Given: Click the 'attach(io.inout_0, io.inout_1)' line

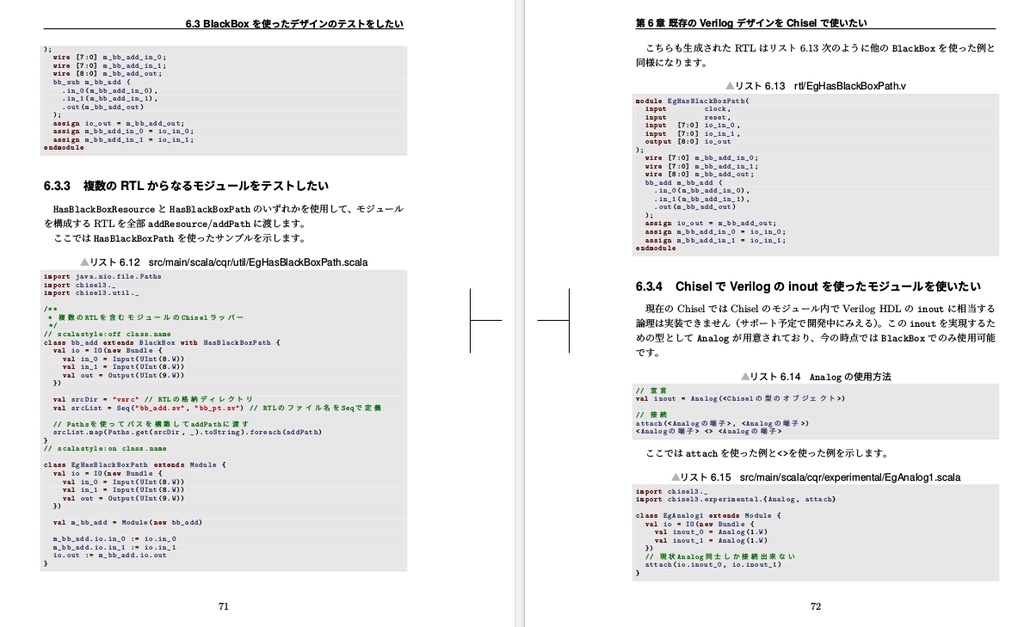Looking at the screenshot, I should [713, 565].
